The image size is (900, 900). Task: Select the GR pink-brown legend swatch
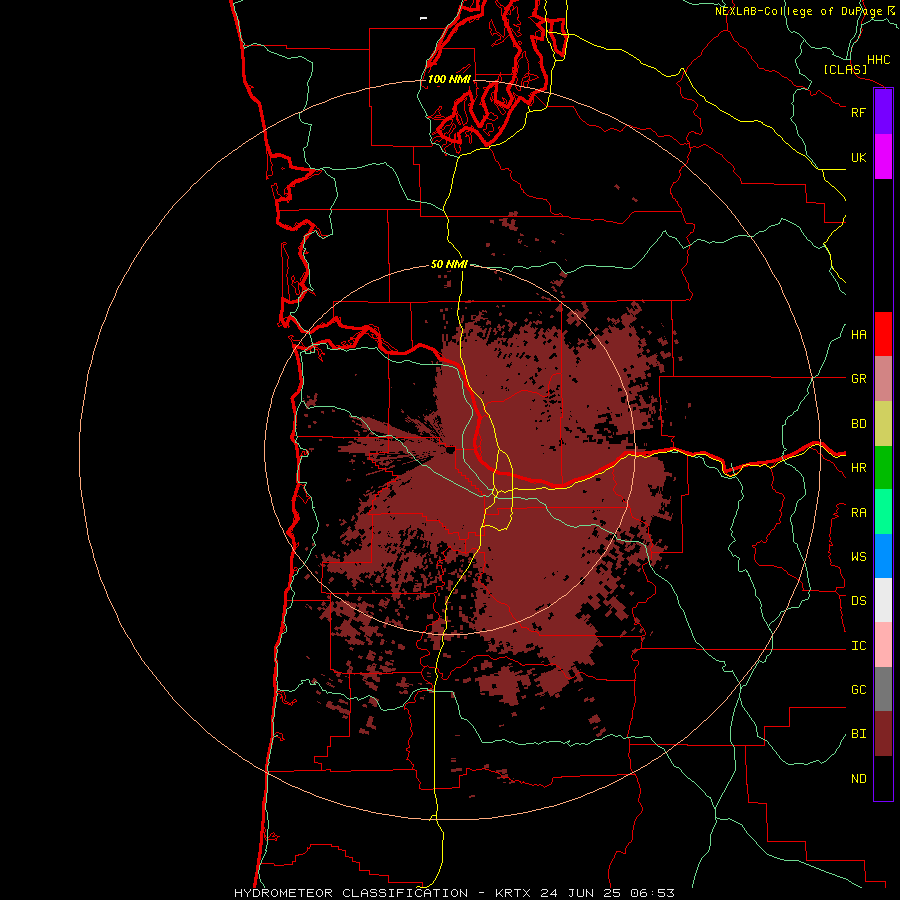pyautogui.click(x=883, y=379)
